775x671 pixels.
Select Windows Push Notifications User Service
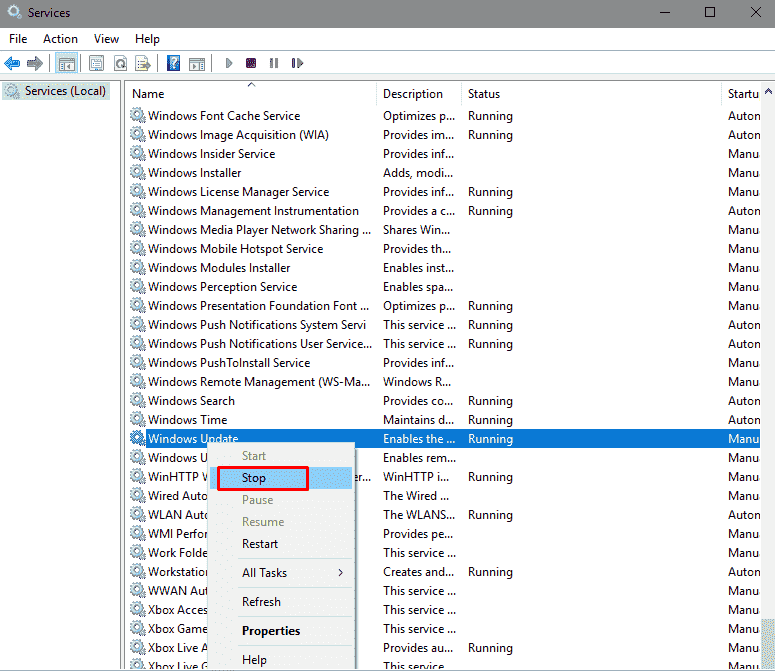point(445,343)
